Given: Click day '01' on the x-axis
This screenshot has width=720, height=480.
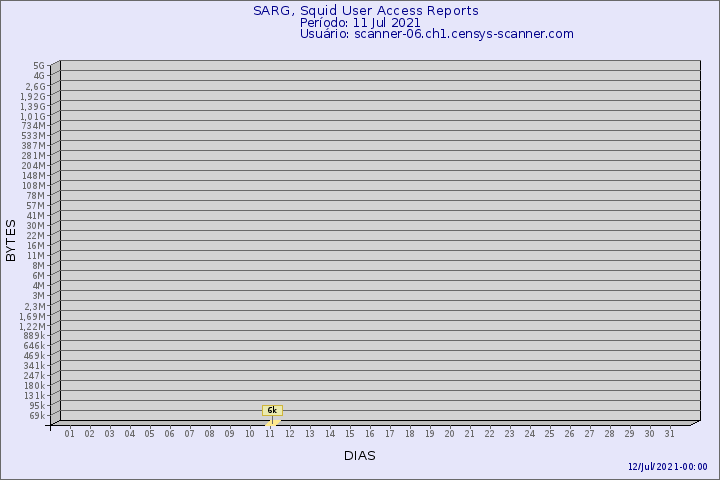Looking at the screenshot, I should tap(69, 434).
